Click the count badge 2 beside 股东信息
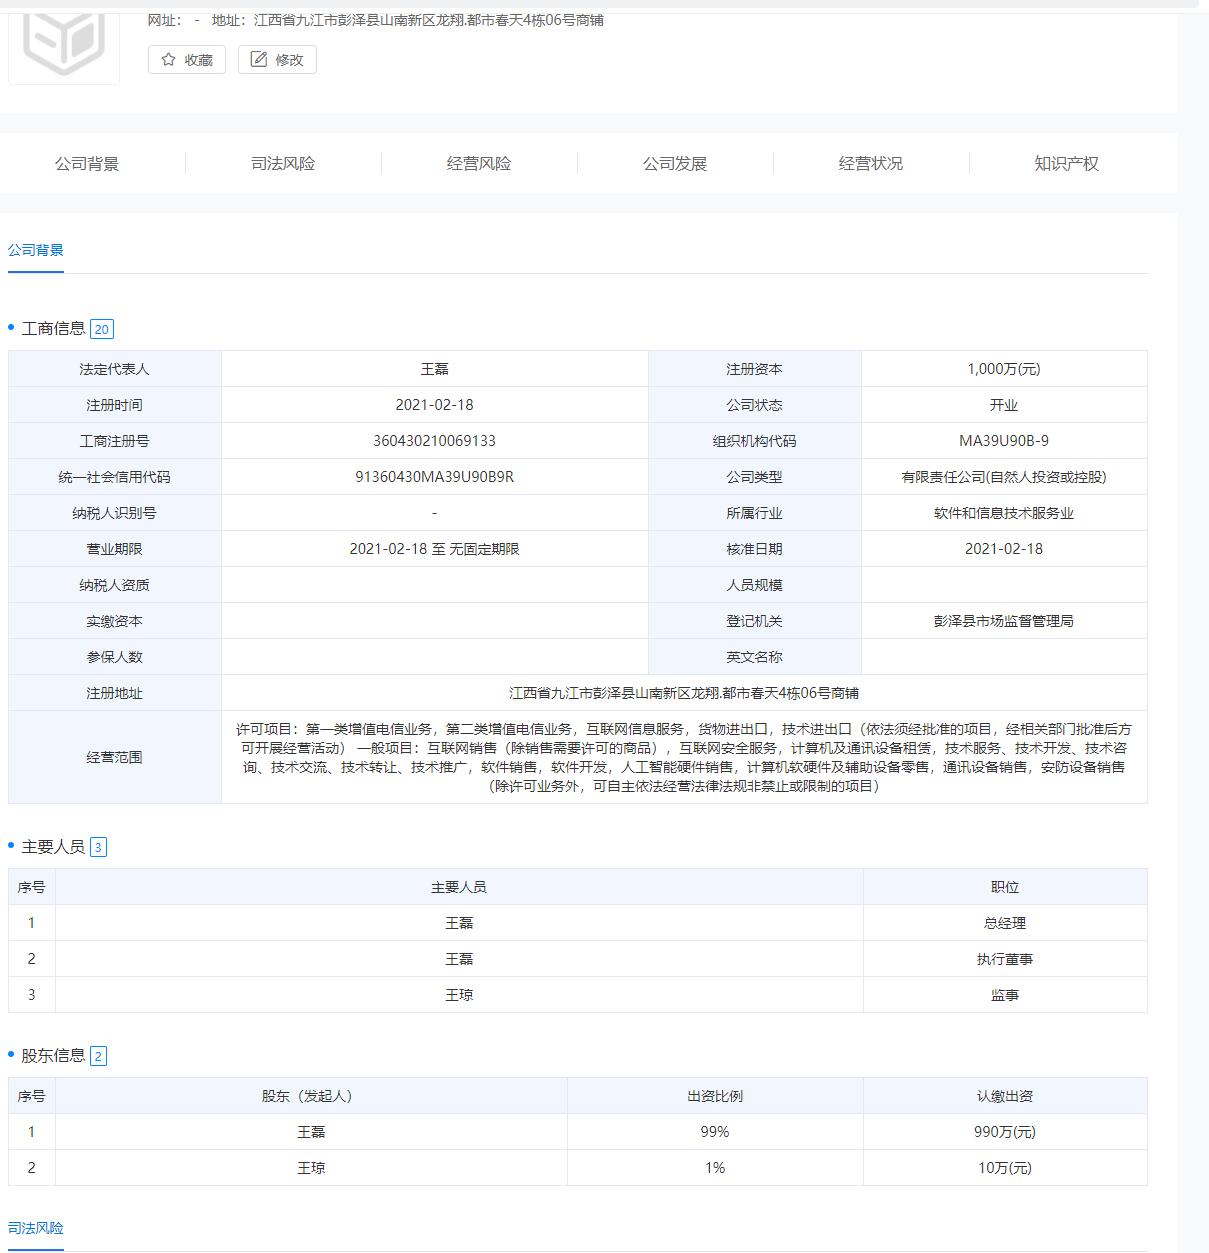 (x=98, y=1056)
